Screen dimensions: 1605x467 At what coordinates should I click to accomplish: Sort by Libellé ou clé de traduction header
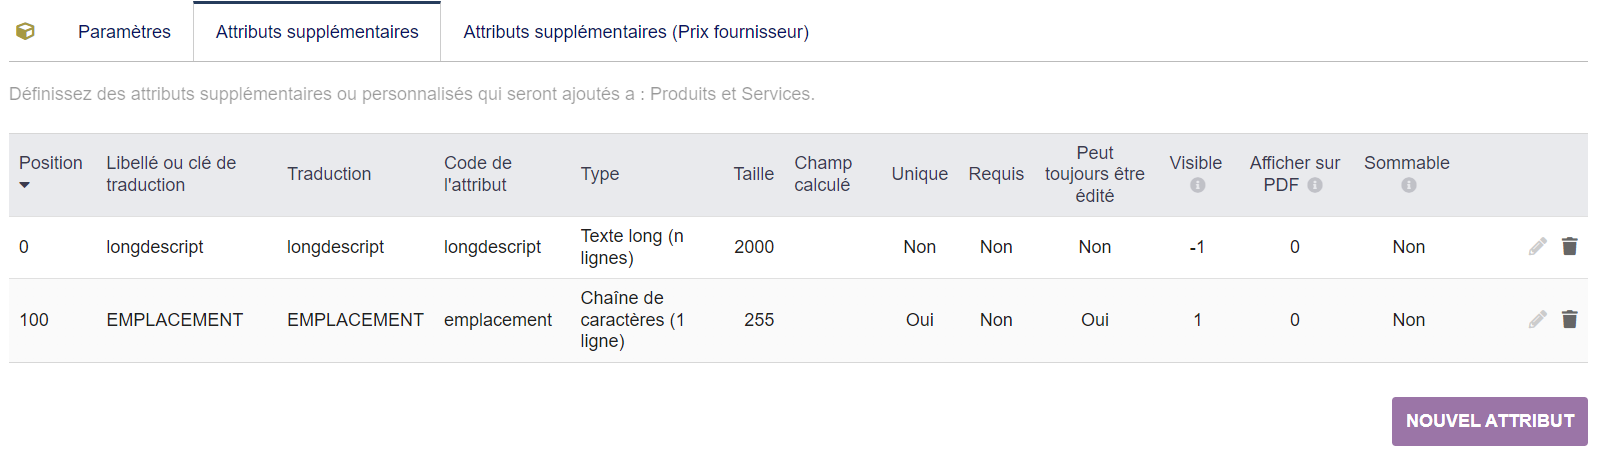click(171, 174)
